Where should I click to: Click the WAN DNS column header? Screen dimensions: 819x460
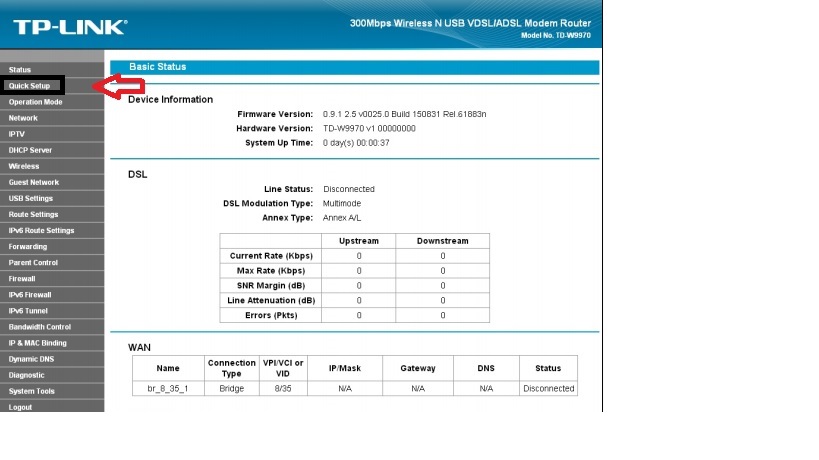(486, 368)
